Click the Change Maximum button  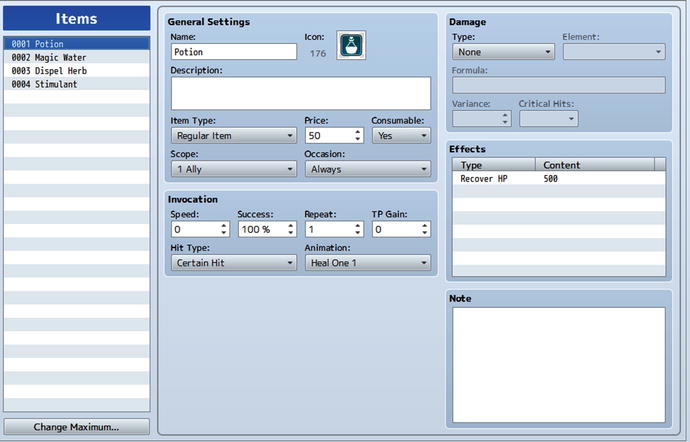pos(77,427)
